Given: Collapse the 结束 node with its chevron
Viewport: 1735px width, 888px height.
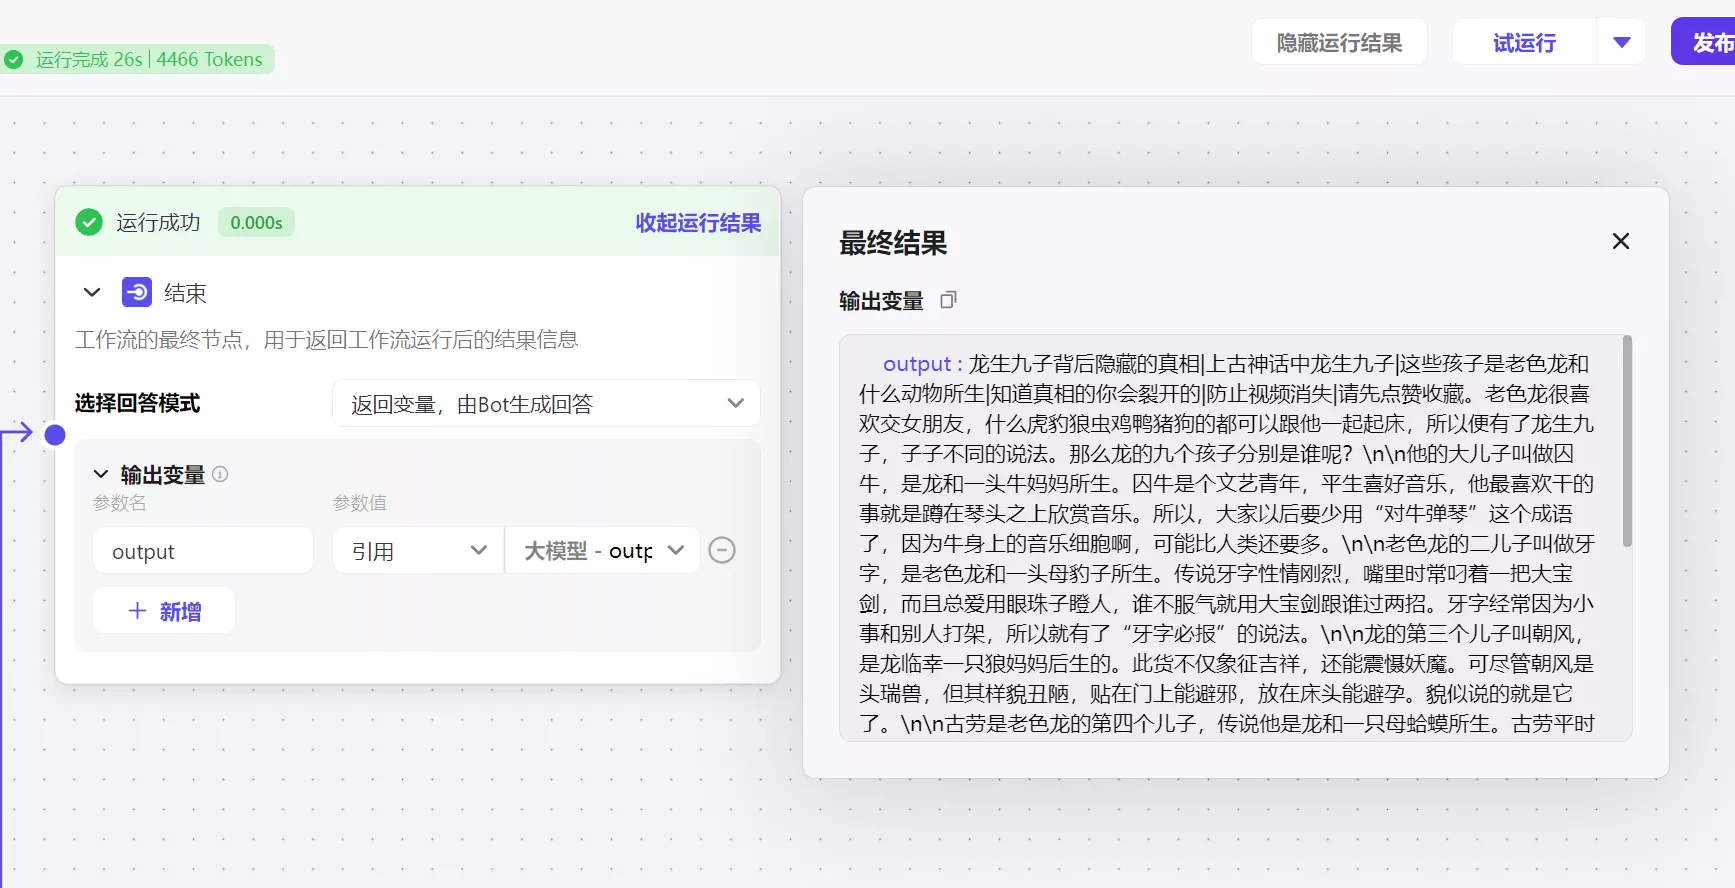Looking at the screenshot, I should point(92,293).
